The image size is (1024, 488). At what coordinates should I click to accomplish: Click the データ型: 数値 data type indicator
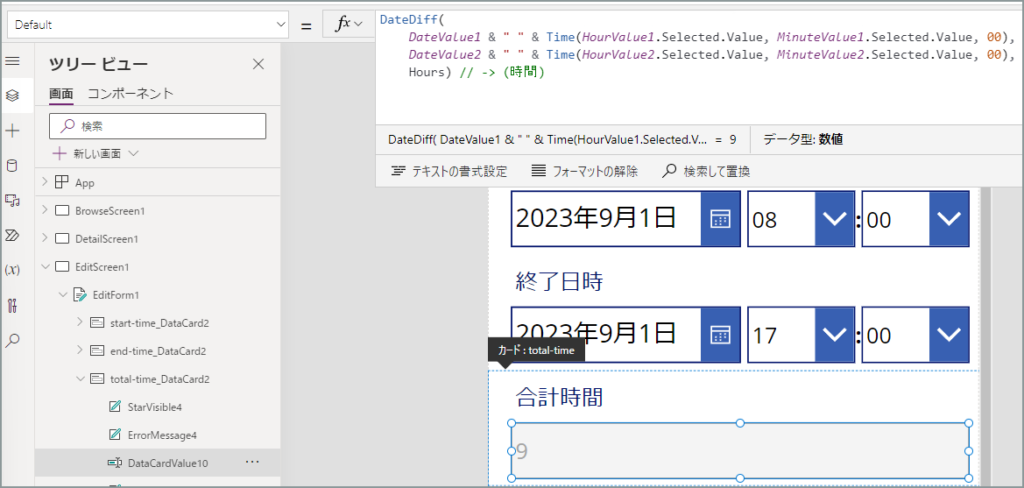click(803, 139)
